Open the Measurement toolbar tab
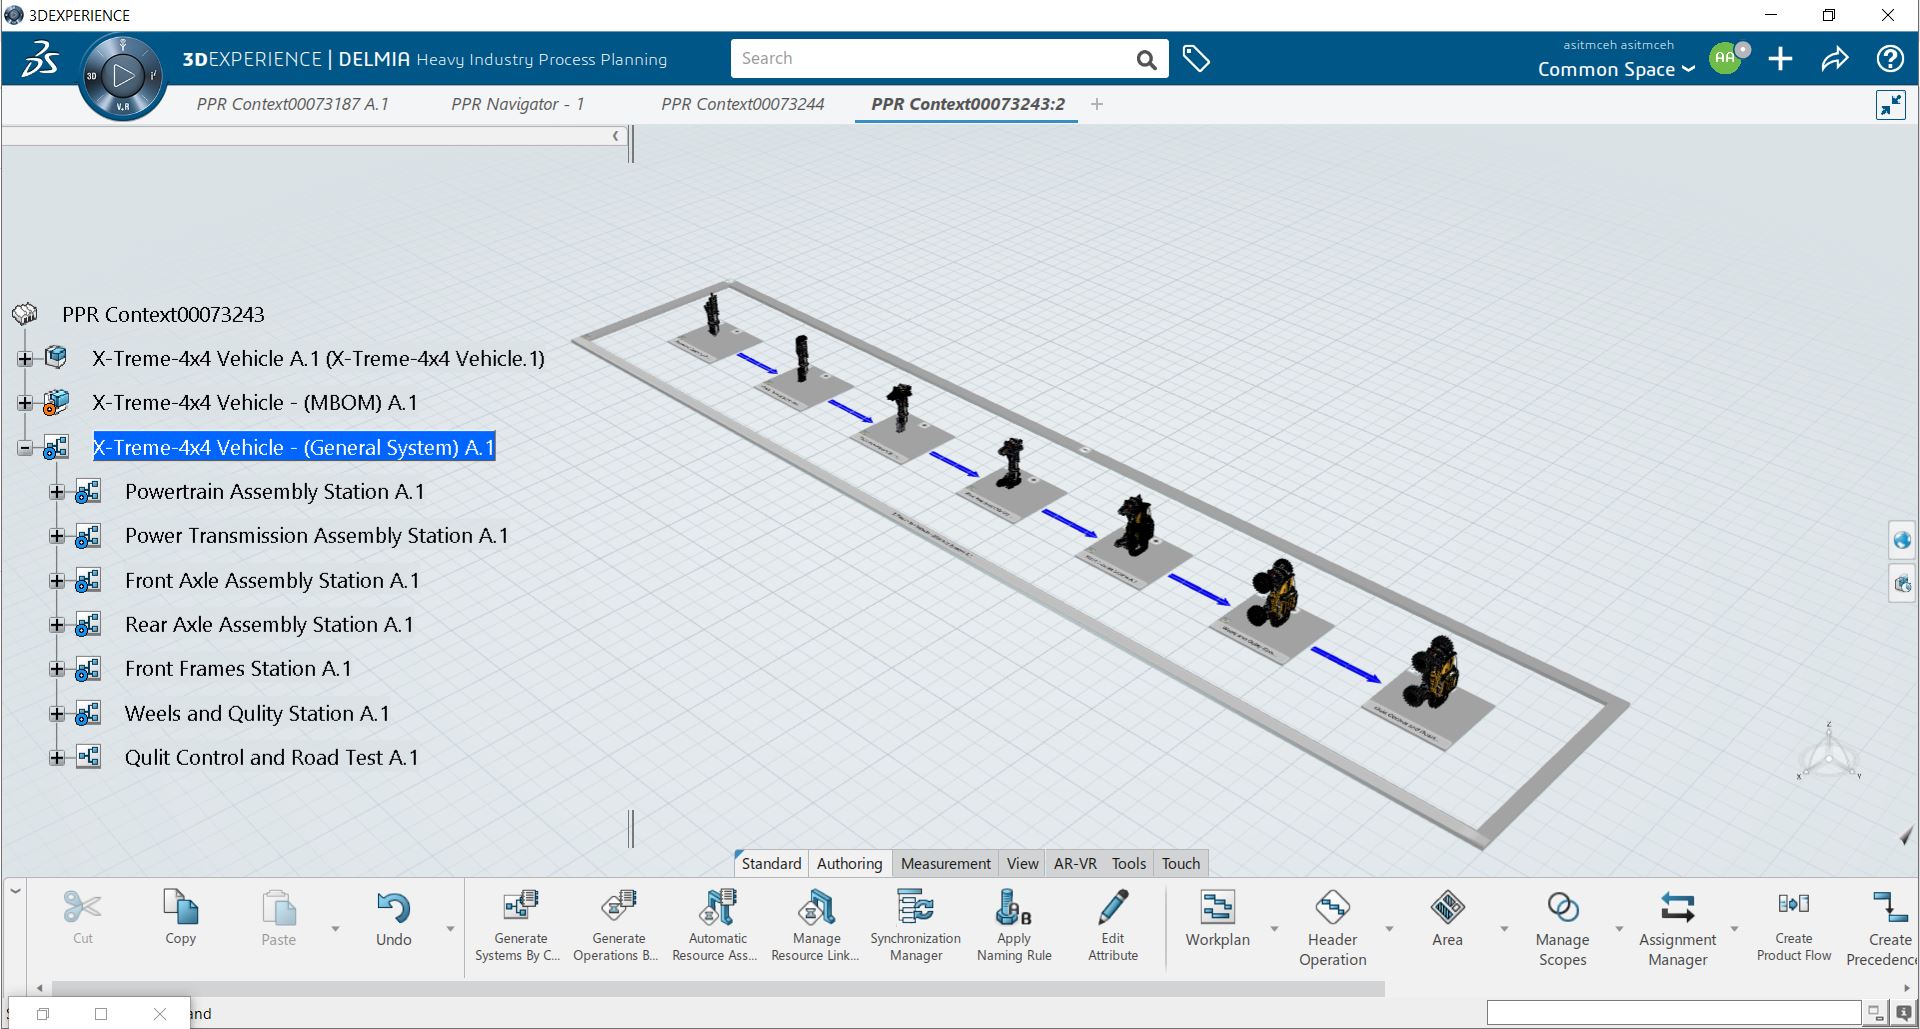This screenshot has height=1029, width=1920. (x=945, y=863)
